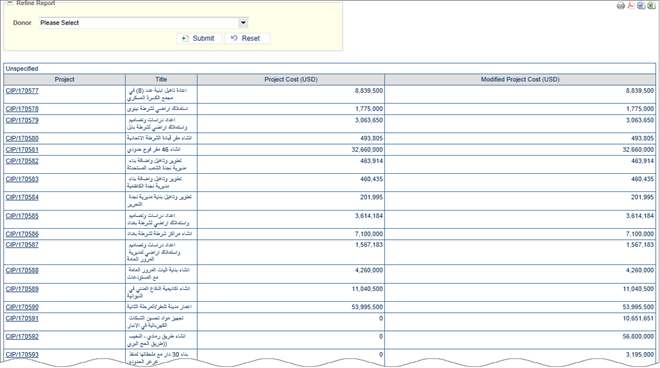
Task: Sort by Project column header
Action: [x=64, y=79]
